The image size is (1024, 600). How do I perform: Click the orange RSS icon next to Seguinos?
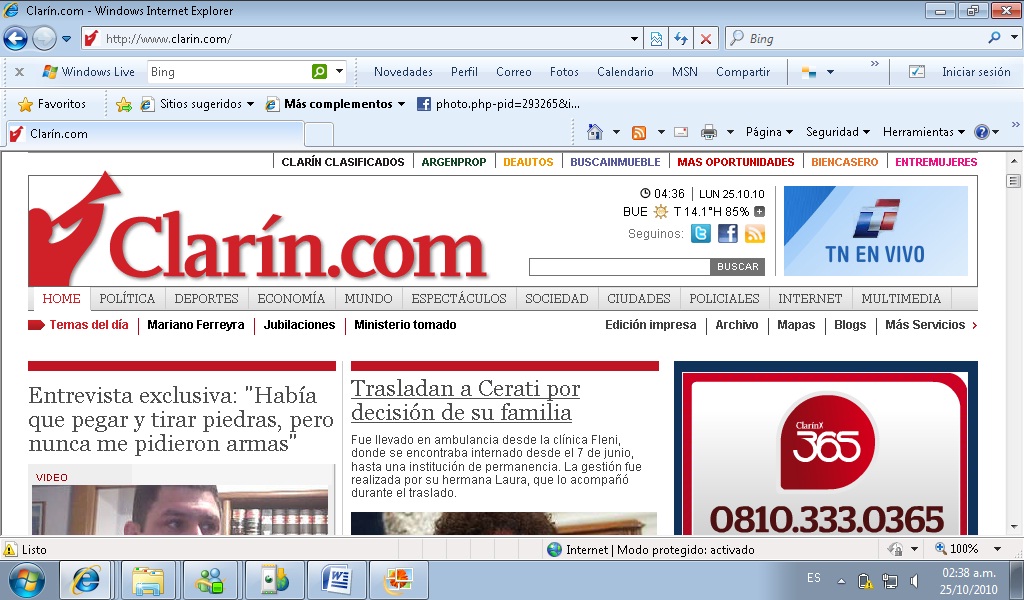point(754,233)
